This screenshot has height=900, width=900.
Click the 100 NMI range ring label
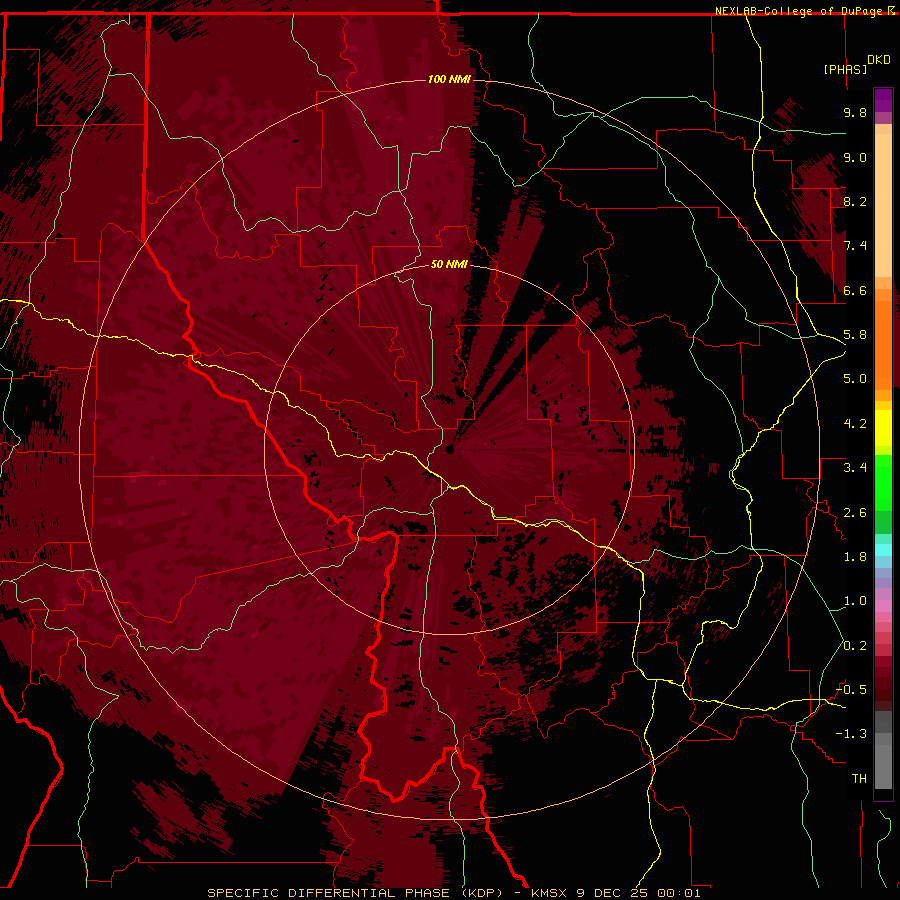pos(449,79)
